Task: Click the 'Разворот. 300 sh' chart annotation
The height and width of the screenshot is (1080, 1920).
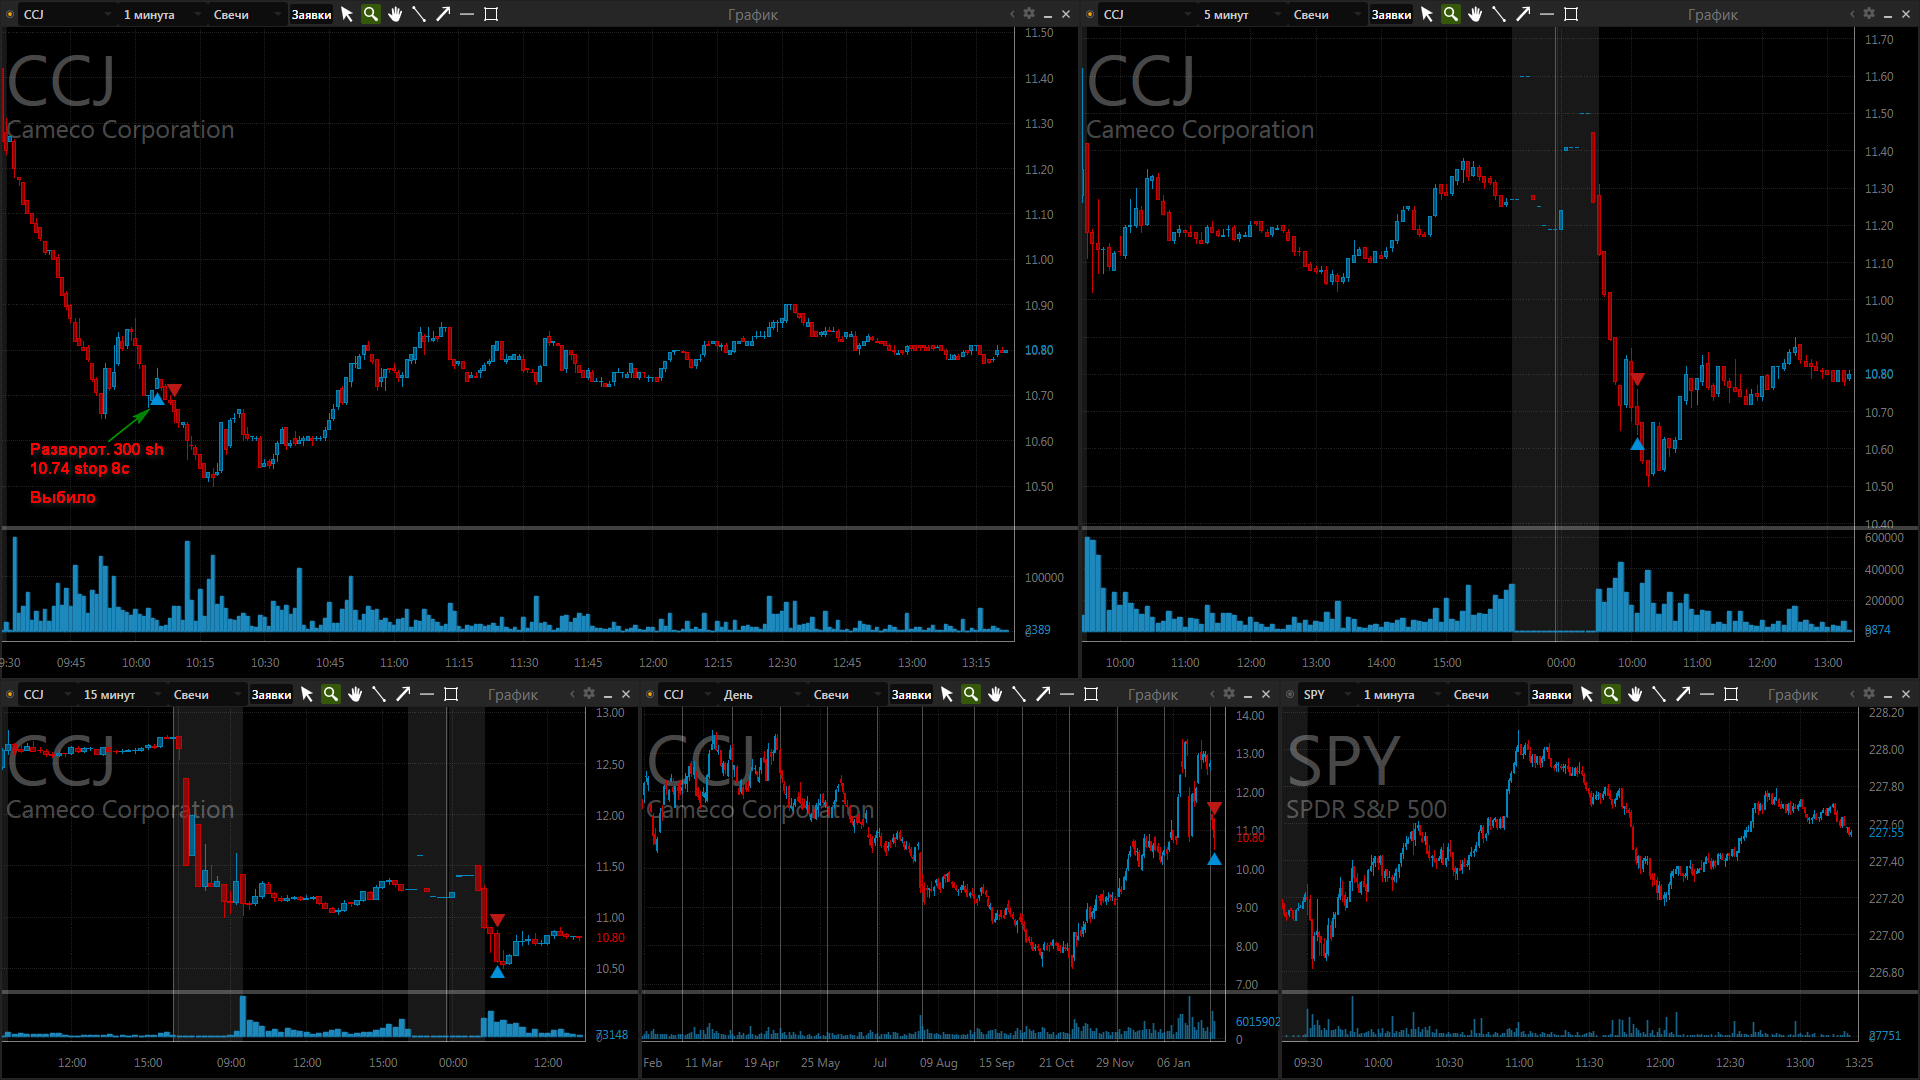Action: coord(97,449)
